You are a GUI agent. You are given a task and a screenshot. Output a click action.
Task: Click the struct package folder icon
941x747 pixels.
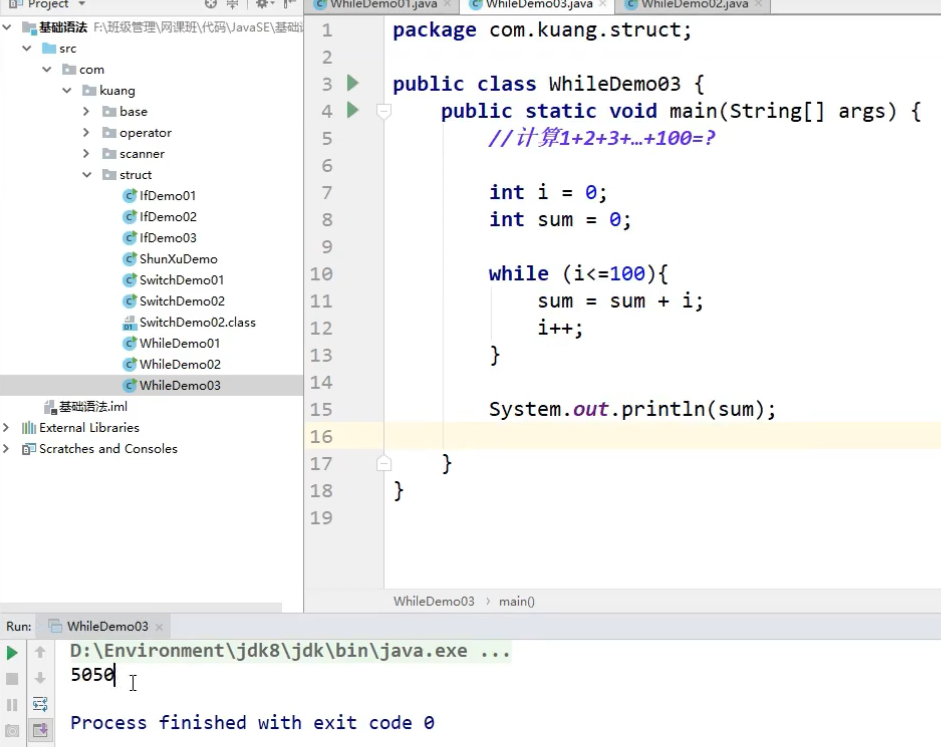[x=109, y=175]
